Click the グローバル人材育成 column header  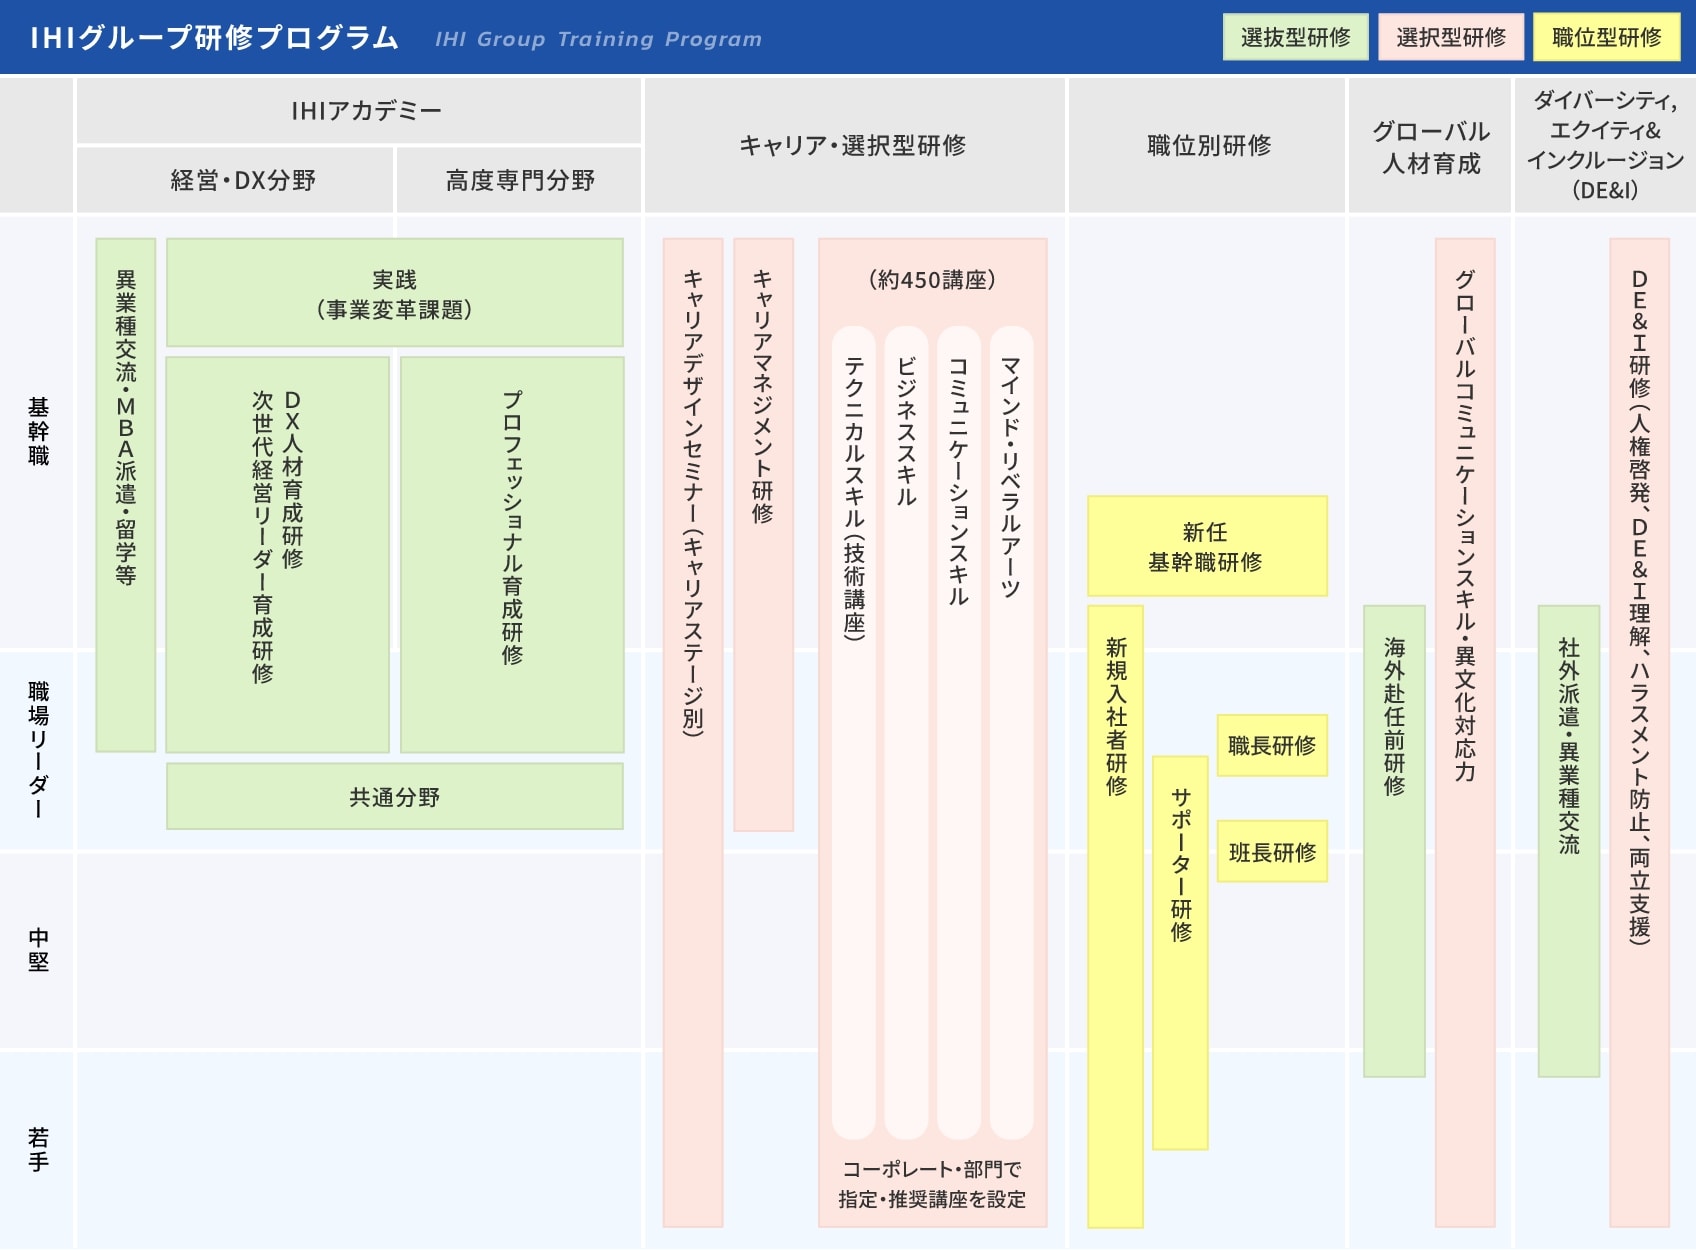click(1430, 145)
